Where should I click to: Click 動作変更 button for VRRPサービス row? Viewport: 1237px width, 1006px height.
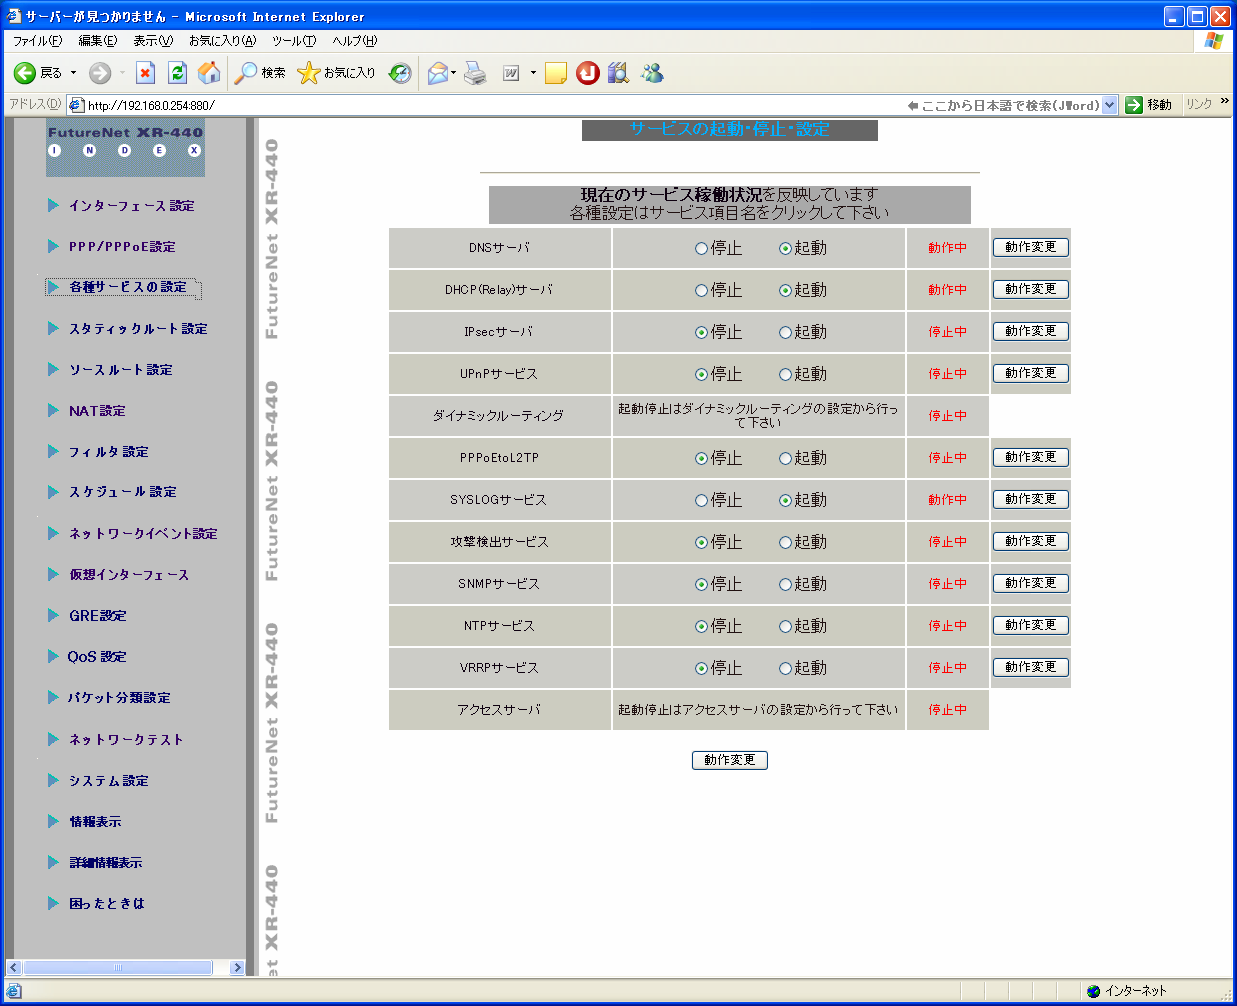click(1031, 667)
